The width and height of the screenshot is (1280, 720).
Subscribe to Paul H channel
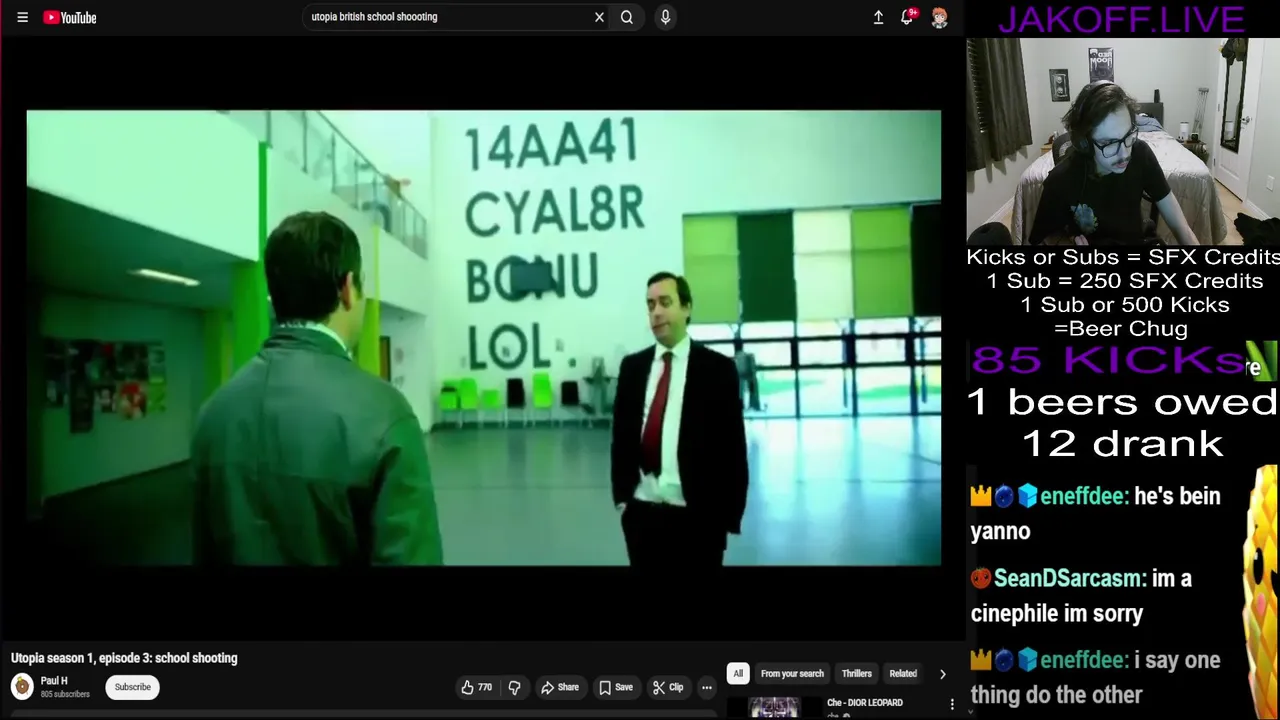point(132,687)
